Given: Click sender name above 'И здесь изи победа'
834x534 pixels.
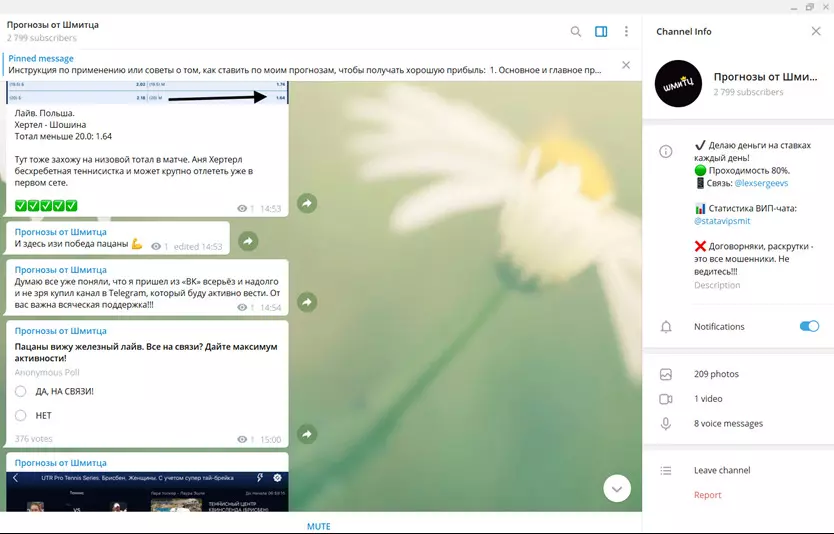Looking at the screenshot, I should click(61, 232).
